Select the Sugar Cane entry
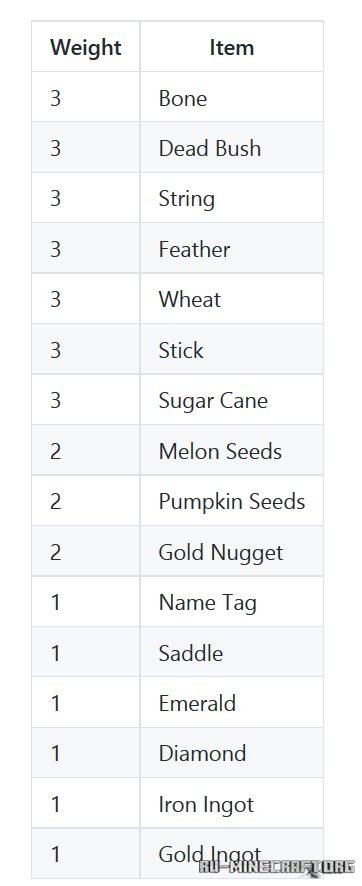Viewport: 362px width, 886px height. click(x=213, y=401)
